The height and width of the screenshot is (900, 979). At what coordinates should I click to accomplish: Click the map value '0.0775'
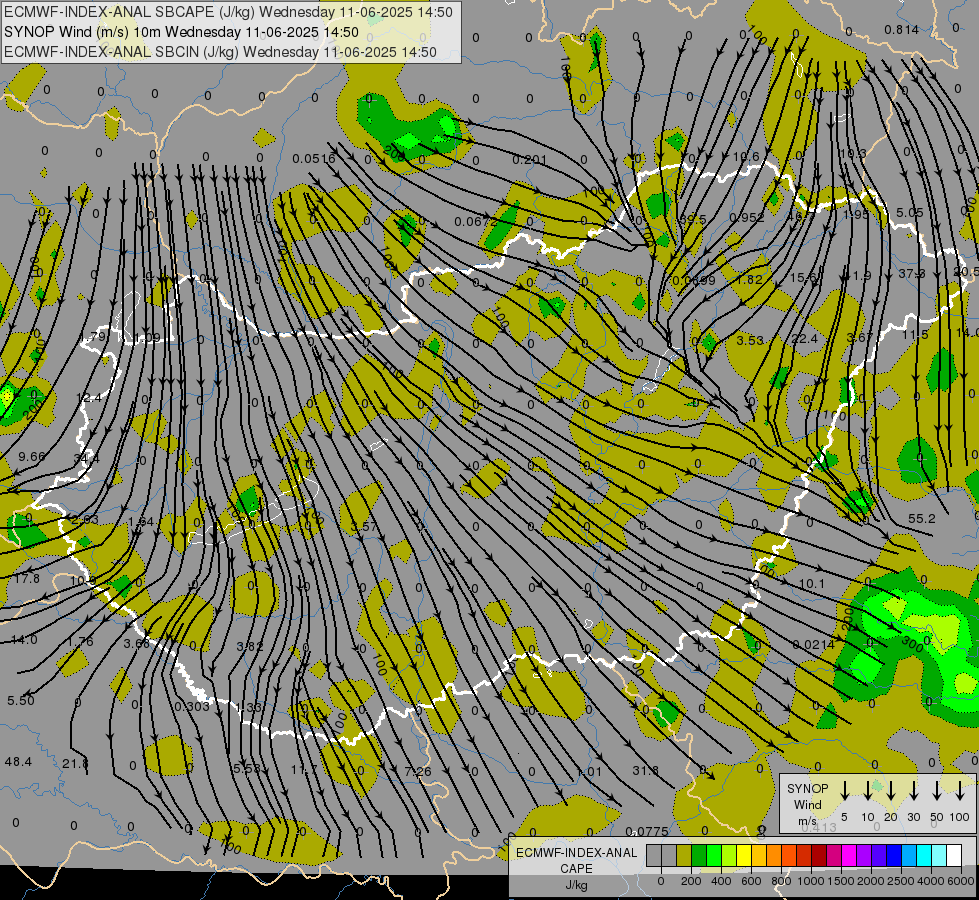pos(647,831)
